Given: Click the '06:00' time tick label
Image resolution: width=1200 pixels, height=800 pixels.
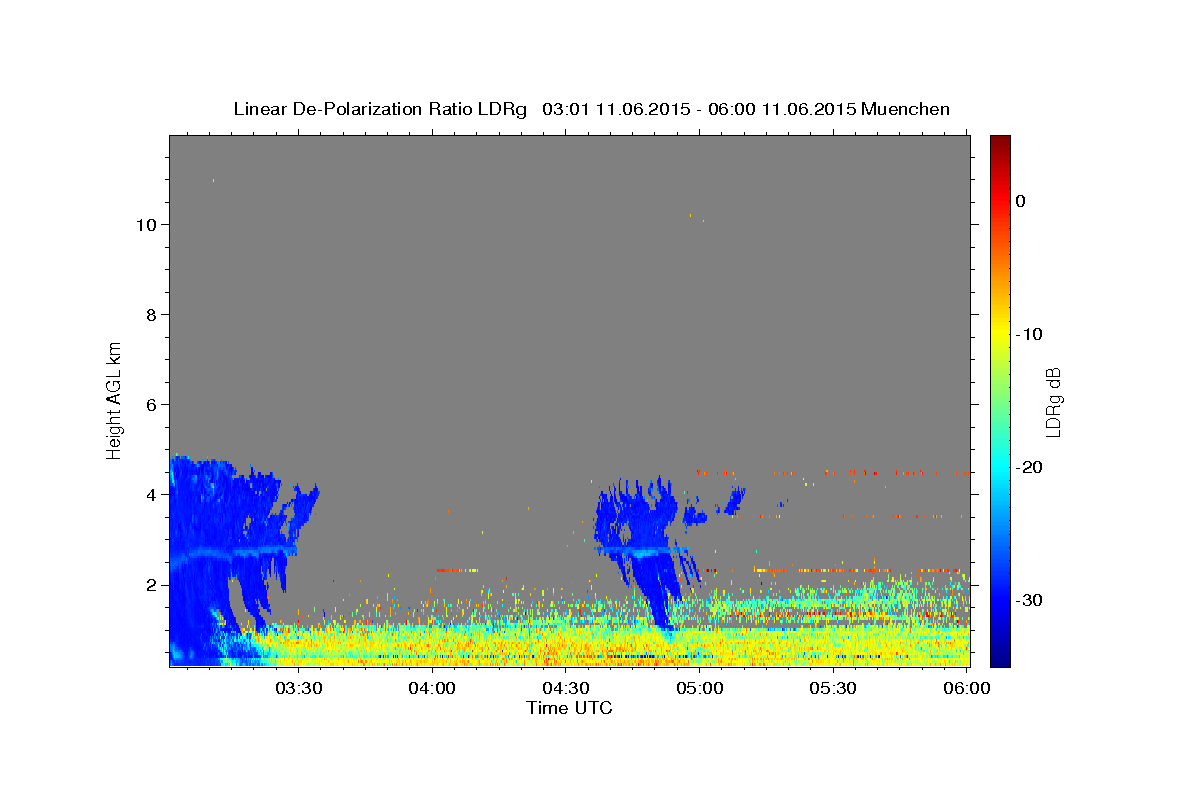Looking at the screenshot, I should (x=968, y=688).
